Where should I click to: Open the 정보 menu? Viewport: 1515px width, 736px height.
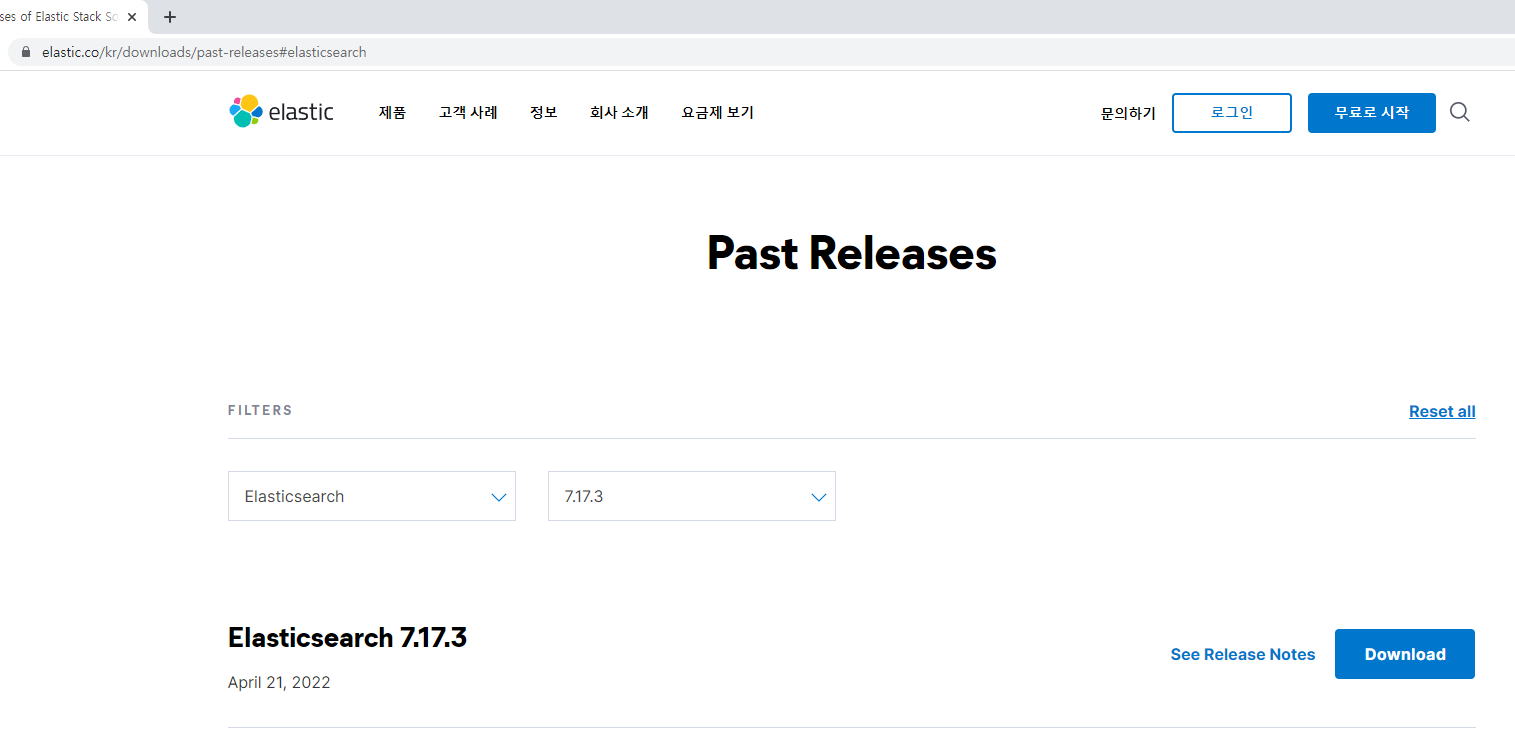click(544, 113)
